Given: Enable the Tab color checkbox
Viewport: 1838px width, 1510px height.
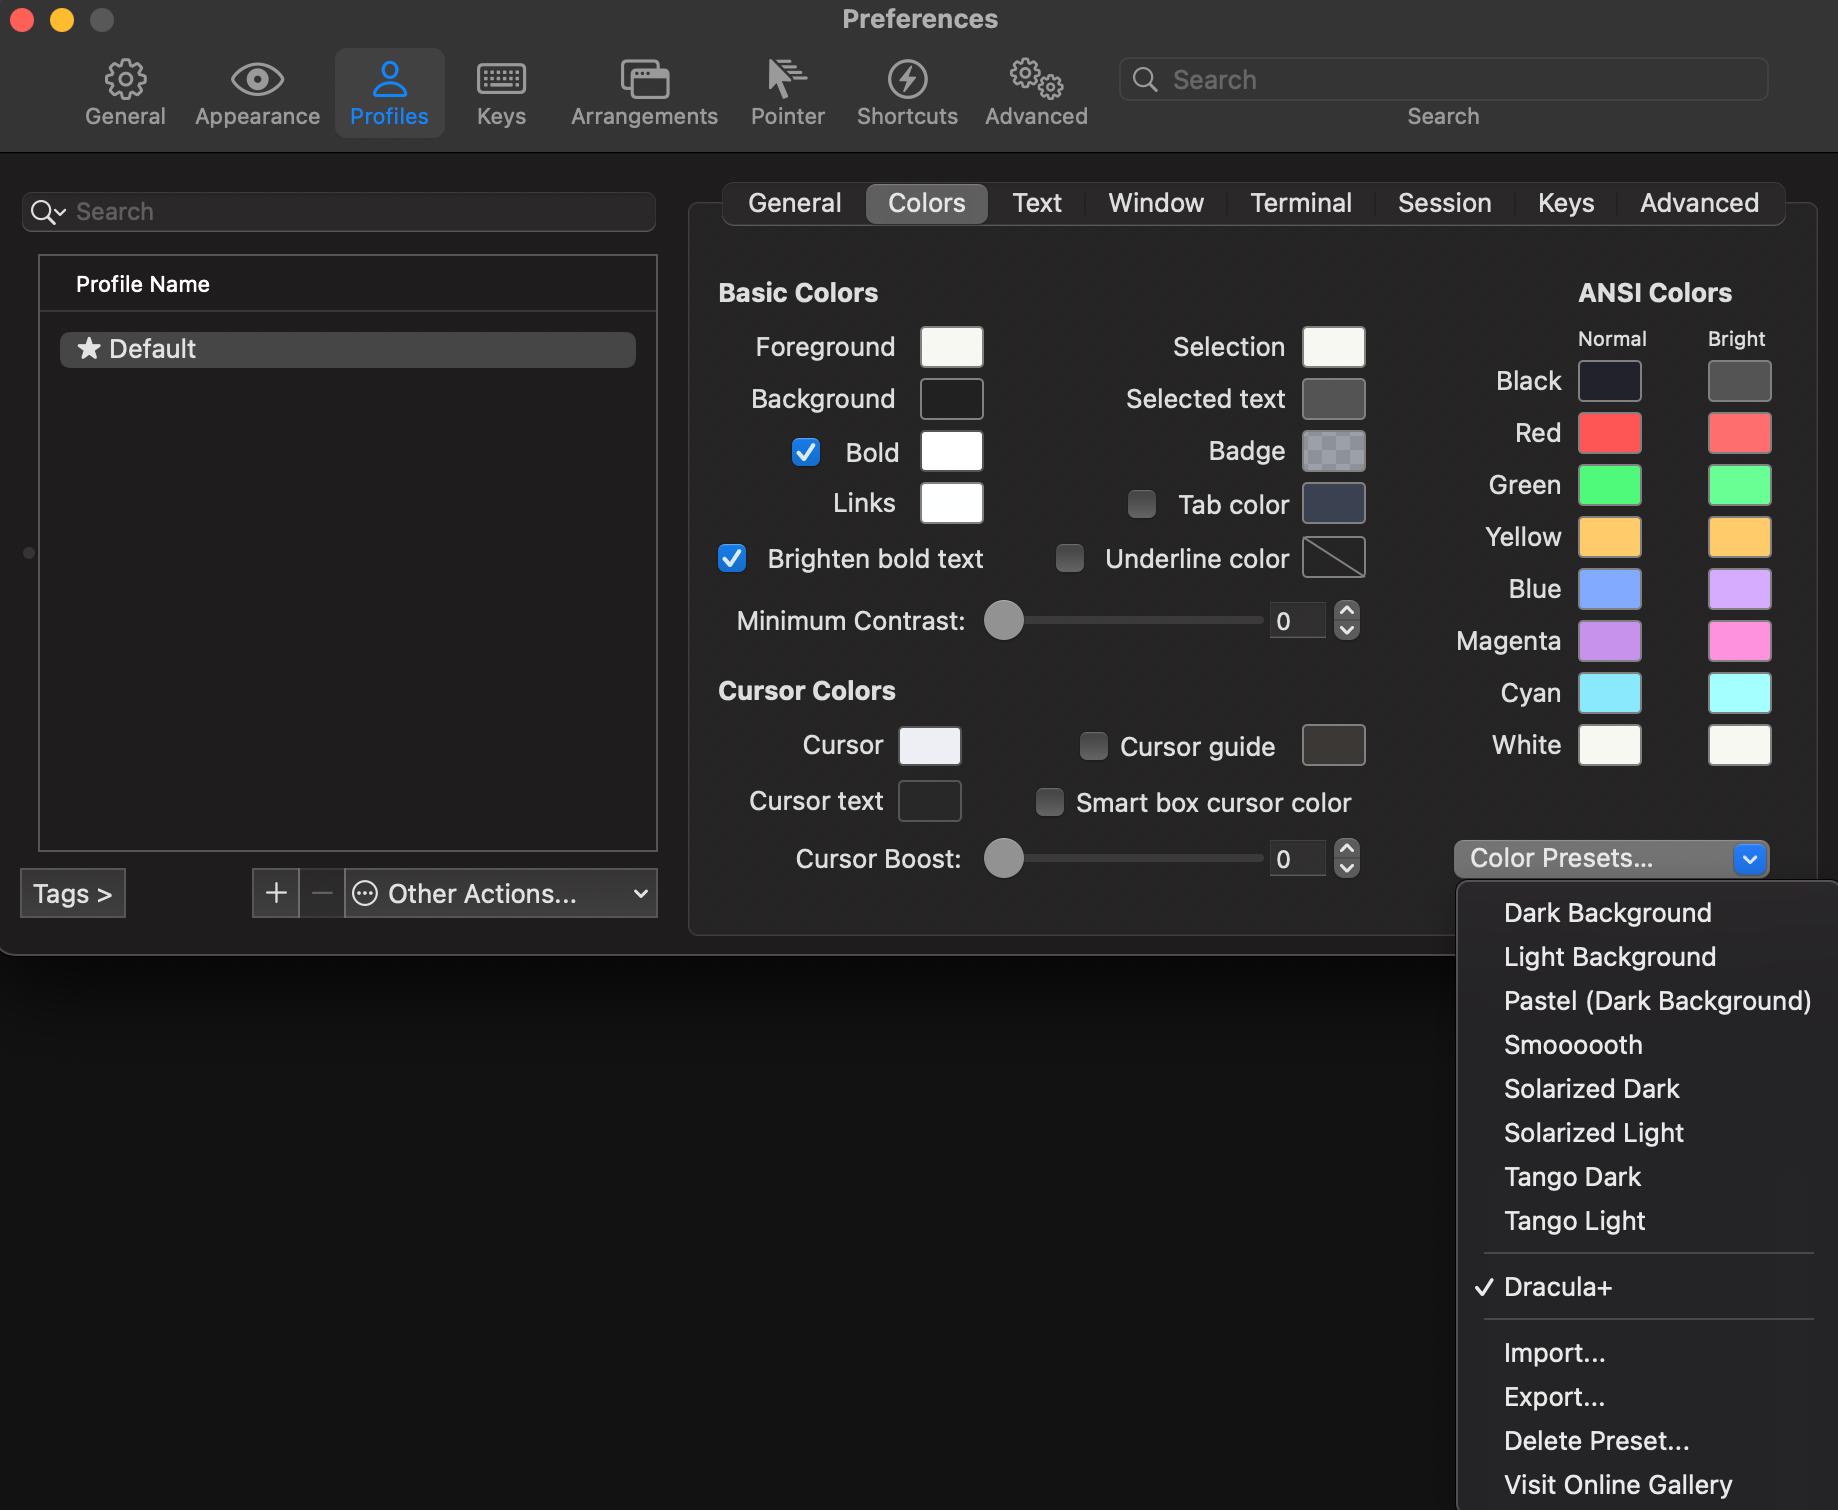Looking at the screenshot, I should (1142, 504).
